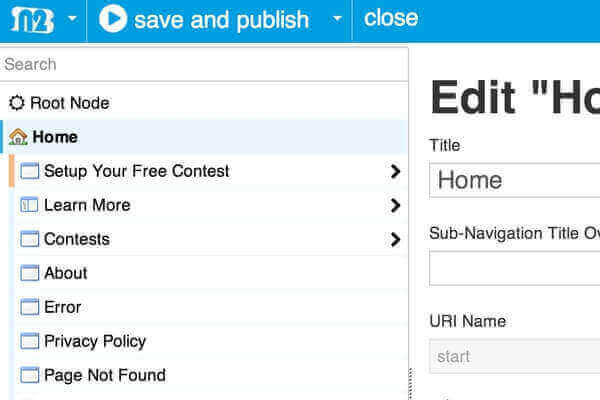Click the Root Node gear icon
The image size is (600, 400).
(x=16, y=103)
